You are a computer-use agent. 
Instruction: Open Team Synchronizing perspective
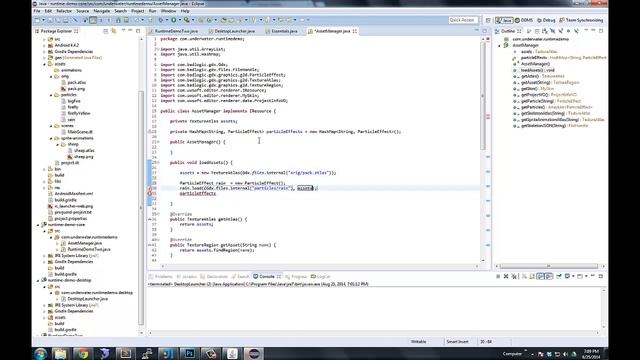[x=581, y=20]
